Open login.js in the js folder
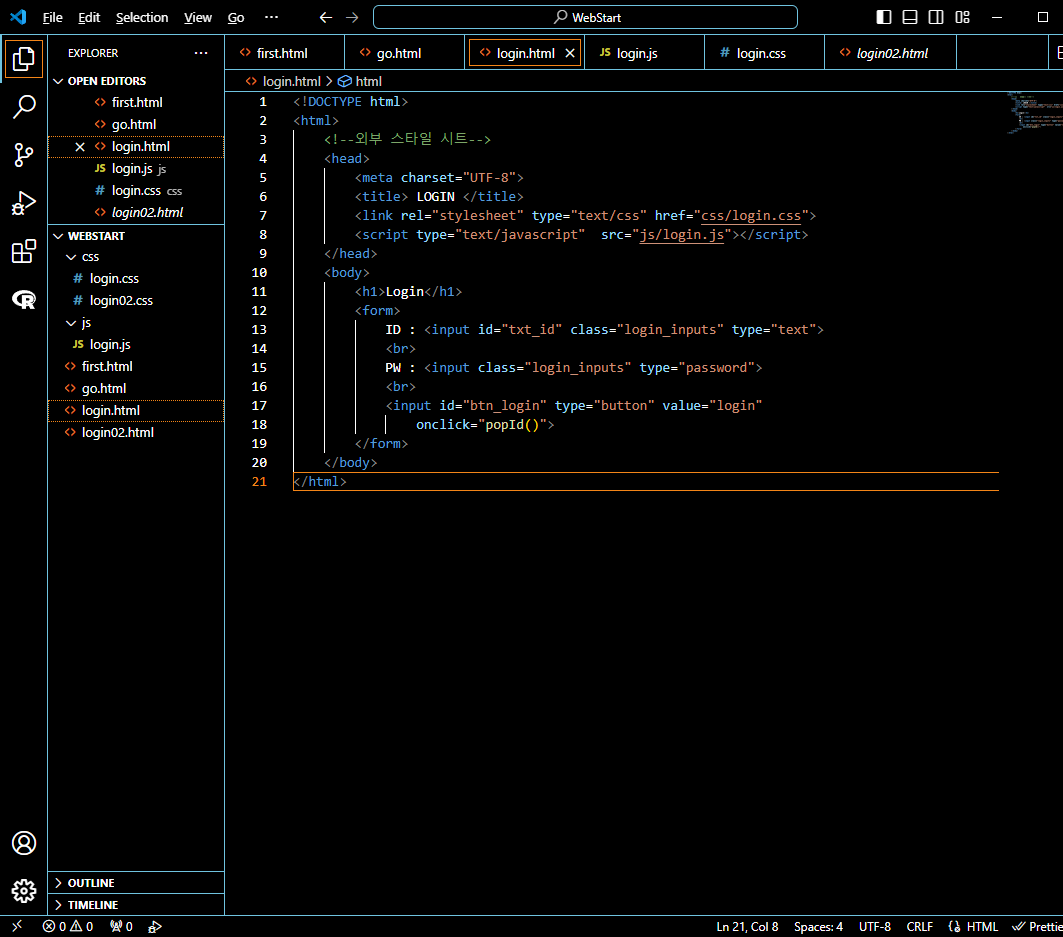Viewport: 1063px width, 937px height. point(136,344)
